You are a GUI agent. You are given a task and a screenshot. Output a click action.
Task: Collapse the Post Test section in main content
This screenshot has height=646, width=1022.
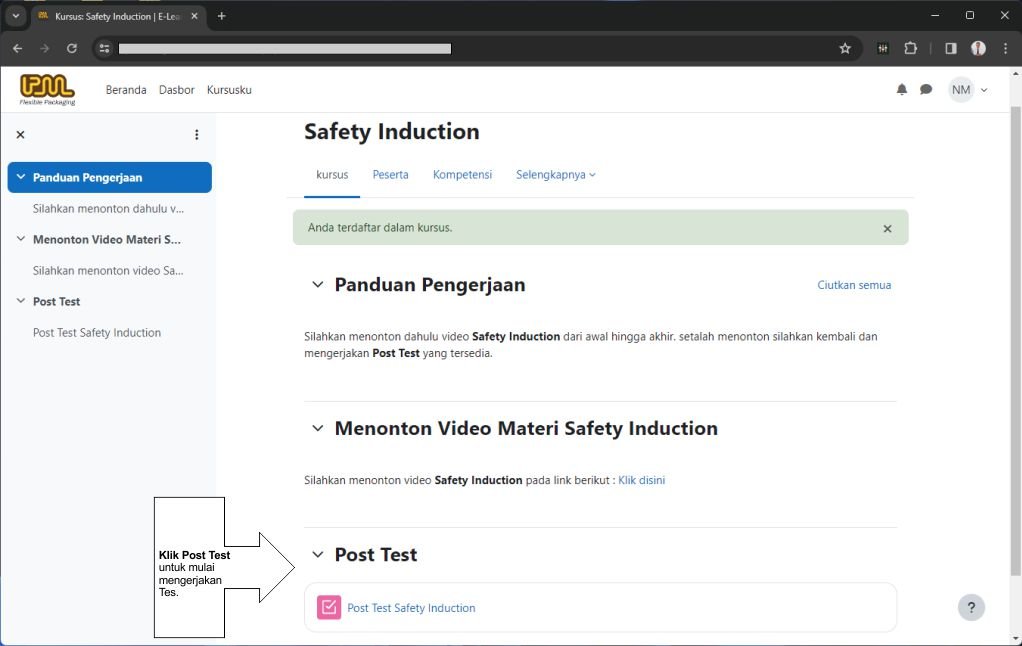tap(318, 555)
